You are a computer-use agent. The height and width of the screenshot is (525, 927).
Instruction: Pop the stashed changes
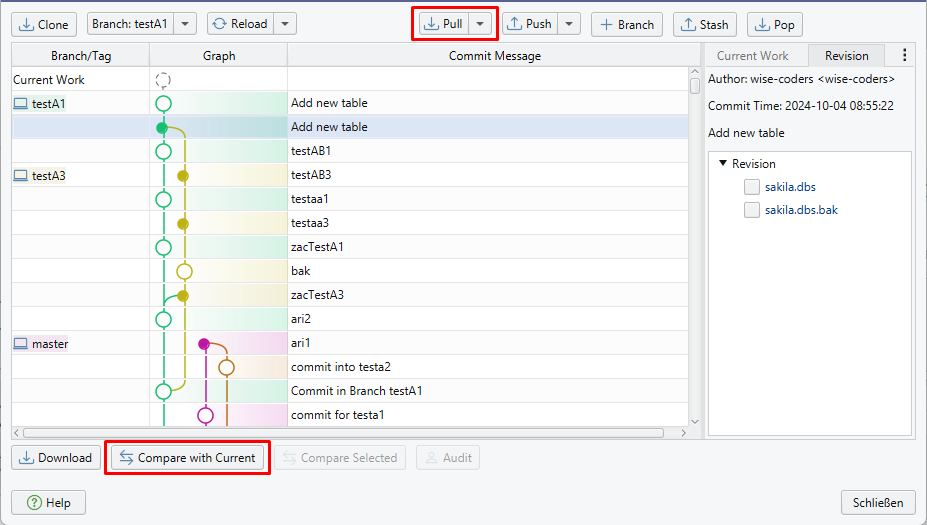coord(775,25)
